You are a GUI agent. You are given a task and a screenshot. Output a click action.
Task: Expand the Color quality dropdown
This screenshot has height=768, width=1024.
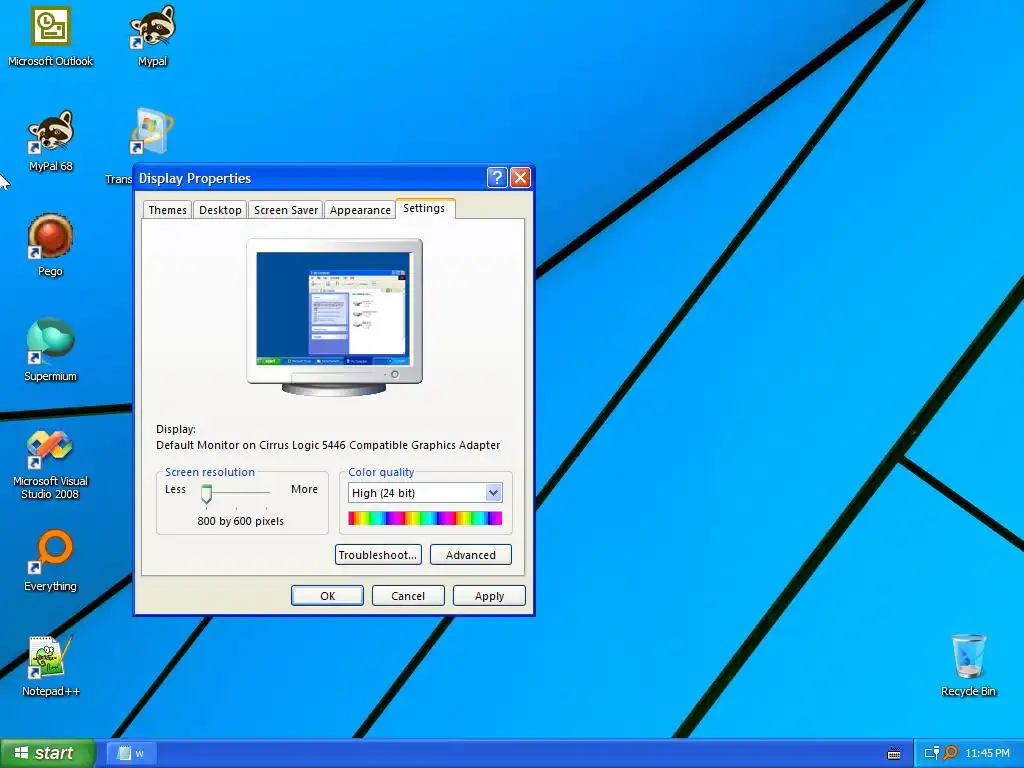[x=494, y=492]
